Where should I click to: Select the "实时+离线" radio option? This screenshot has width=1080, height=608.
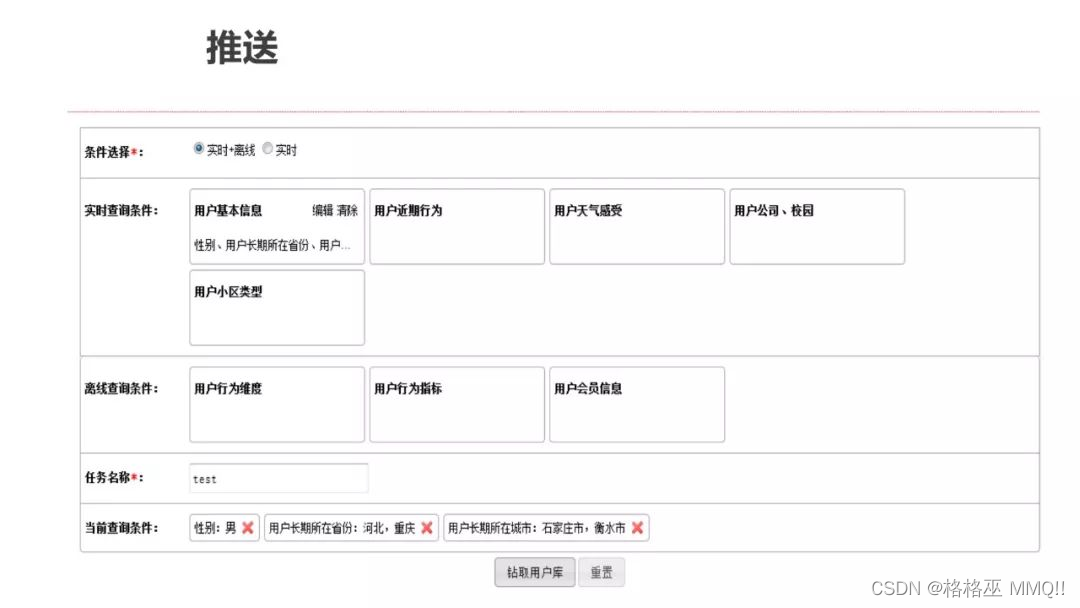pos(199,148)
